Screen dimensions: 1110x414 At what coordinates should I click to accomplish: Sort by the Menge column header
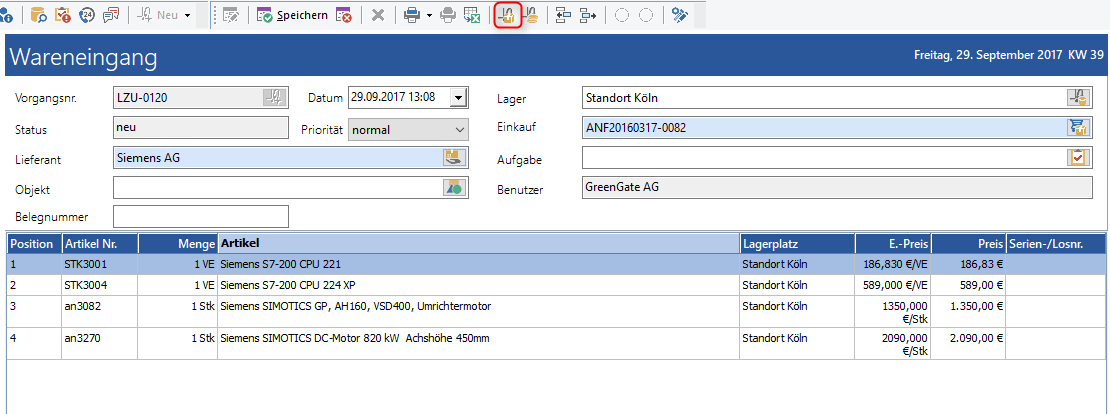pos(178,243)
